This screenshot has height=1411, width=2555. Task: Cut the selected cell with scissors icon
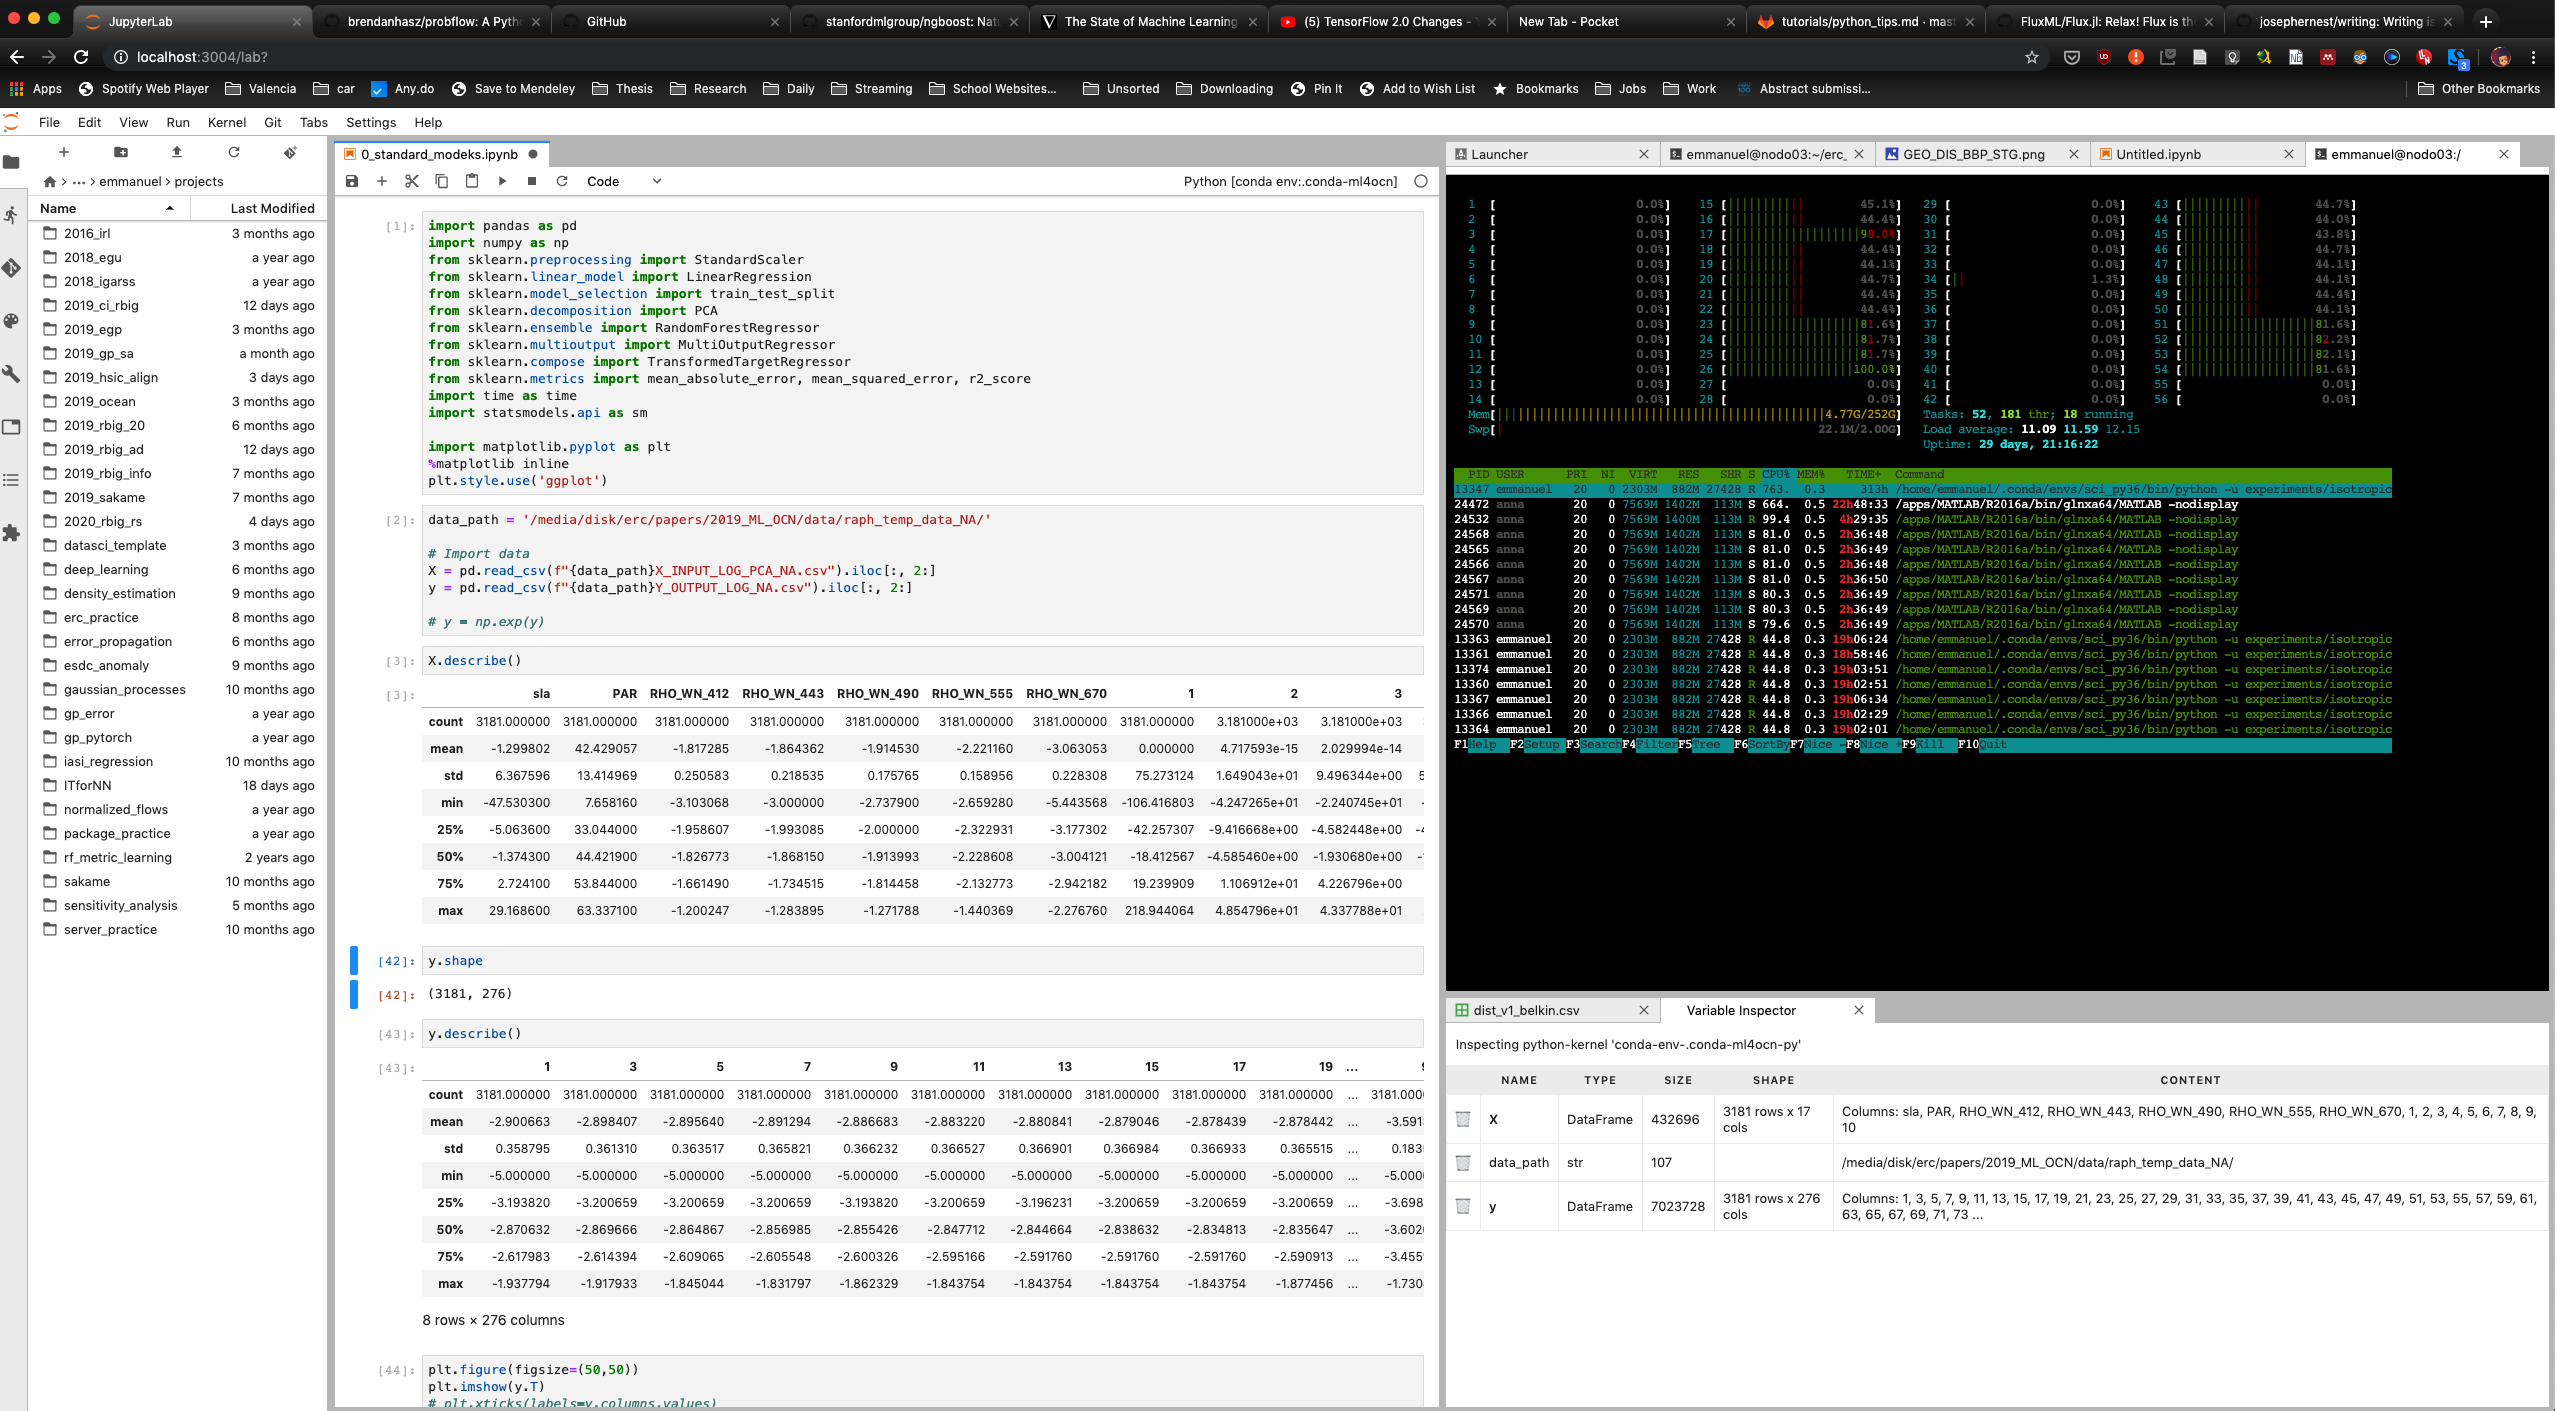[412, 181]
